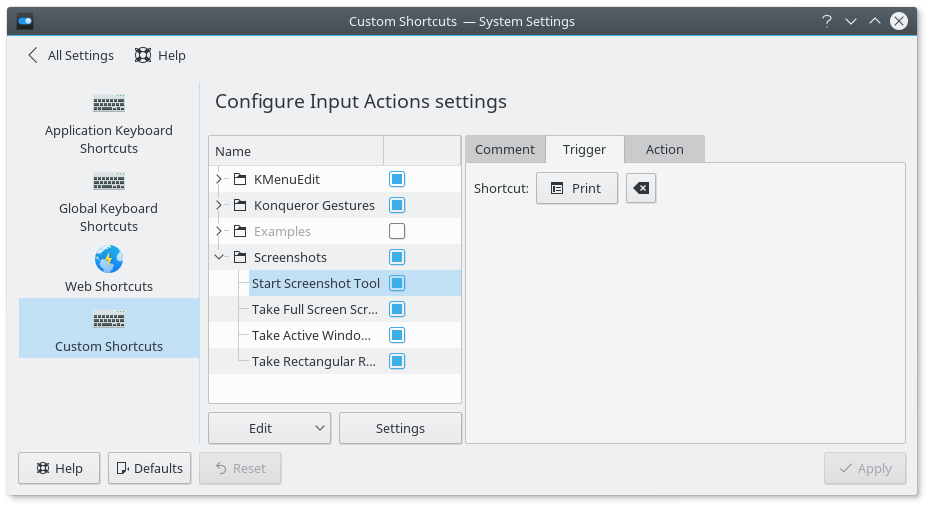Open Application Keyboard Shortcuts keyboard icon
This screenshot has width=930, height=508.
tap(109, 103)
